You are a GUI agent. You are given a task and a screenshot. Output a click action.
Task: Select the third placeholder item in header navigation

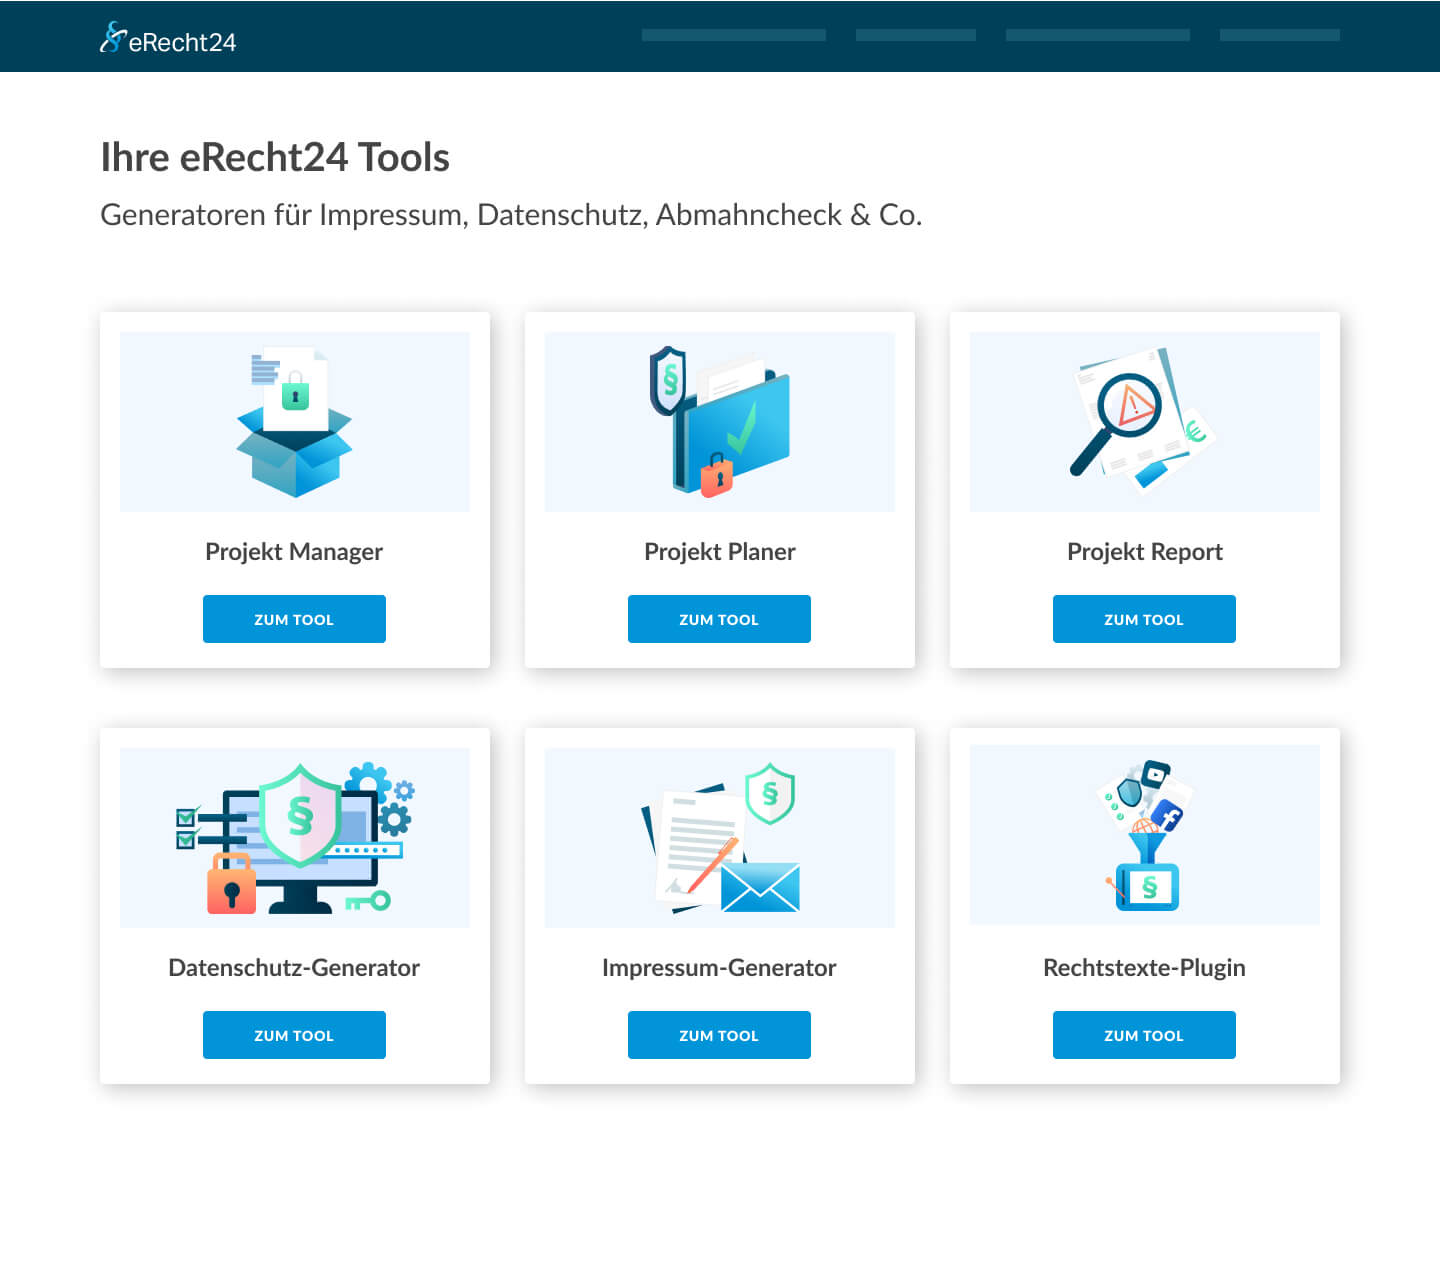pyautogui.click(x=1097, y=35)
